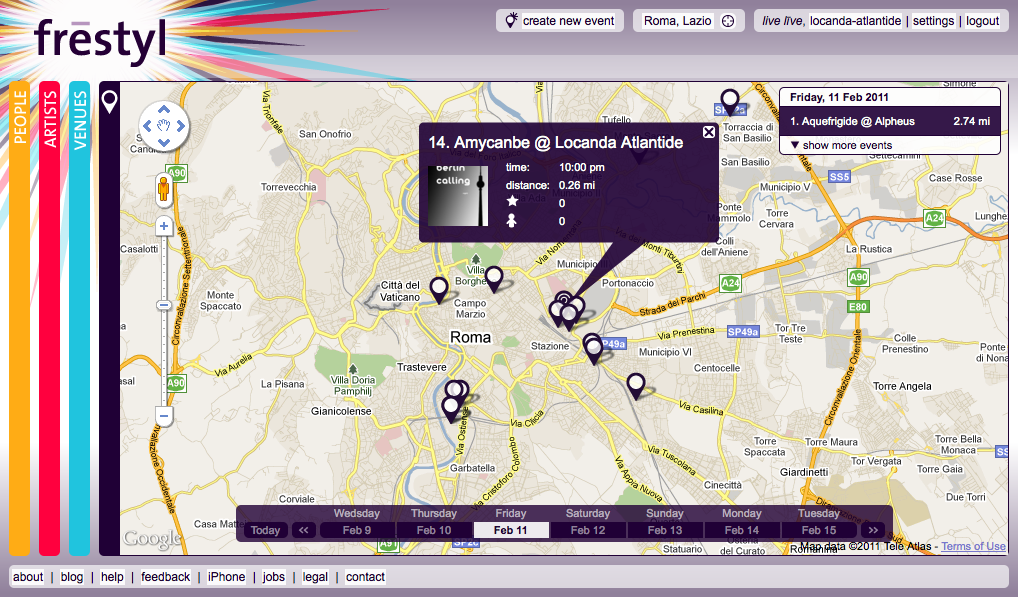Image resolution: width=1018 pixels, height=597 pixels.
Task: Jump to Today in the date bar
Action: [266, 530]
